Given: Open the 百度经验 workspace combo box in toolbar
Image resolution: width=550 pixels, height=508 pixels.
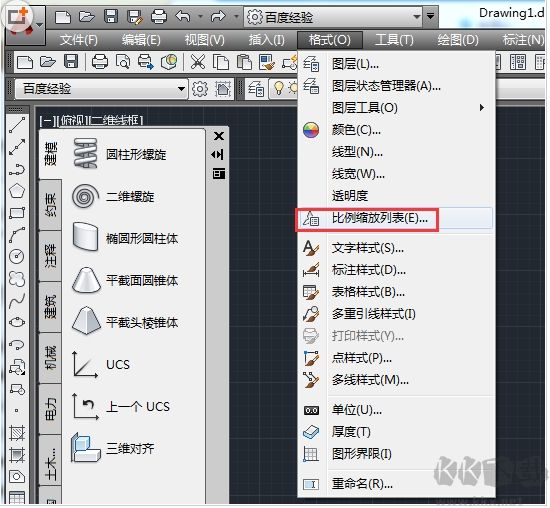Looking at the screenshot, I should click(101, 89).
